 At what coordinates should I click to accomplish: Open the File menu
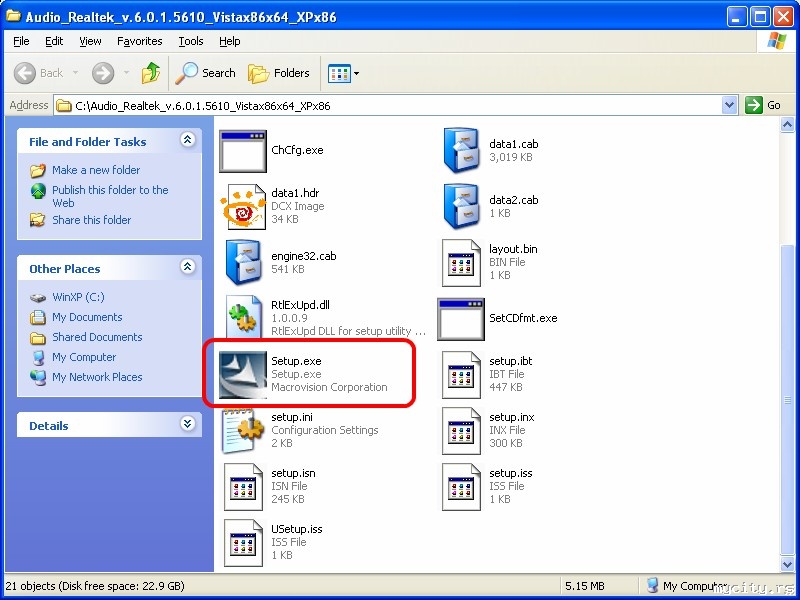[x=21, y=41]
